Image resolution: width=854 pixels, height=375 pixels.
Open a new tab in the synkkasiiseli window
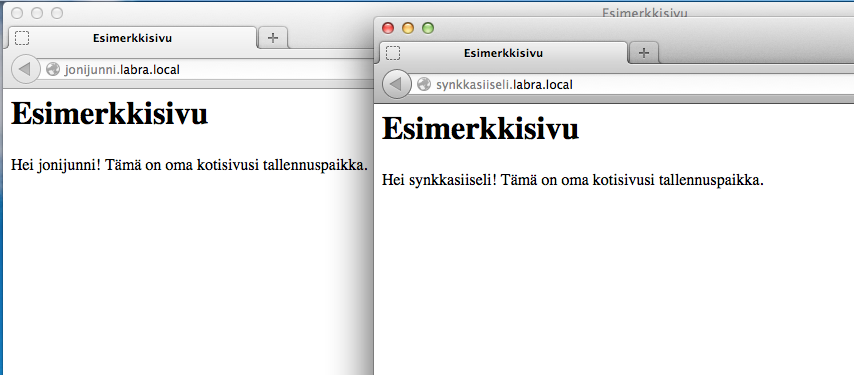(x=644, y=53)
